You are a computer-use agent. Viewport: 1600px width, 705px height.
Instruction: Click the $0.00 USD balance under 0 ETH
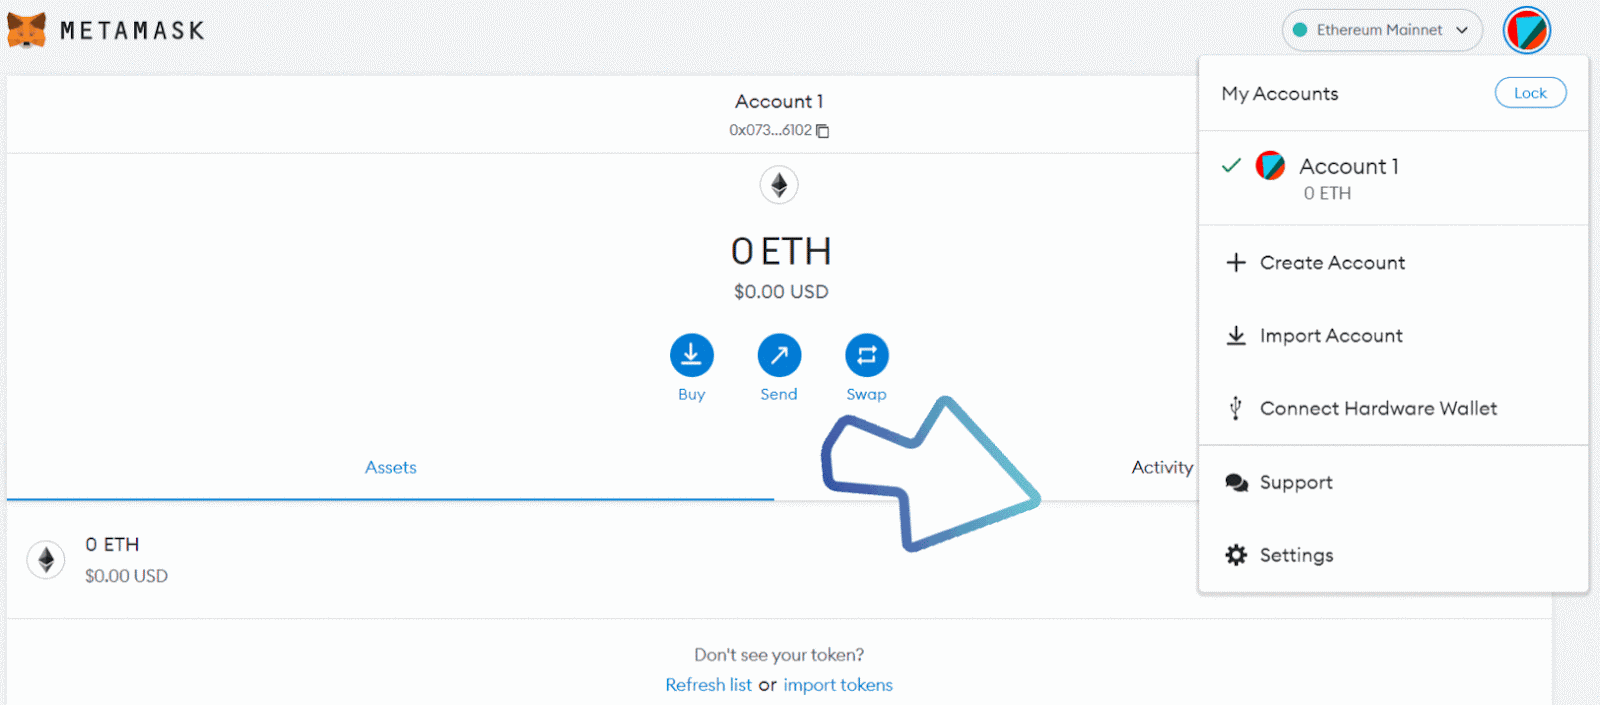781,291
